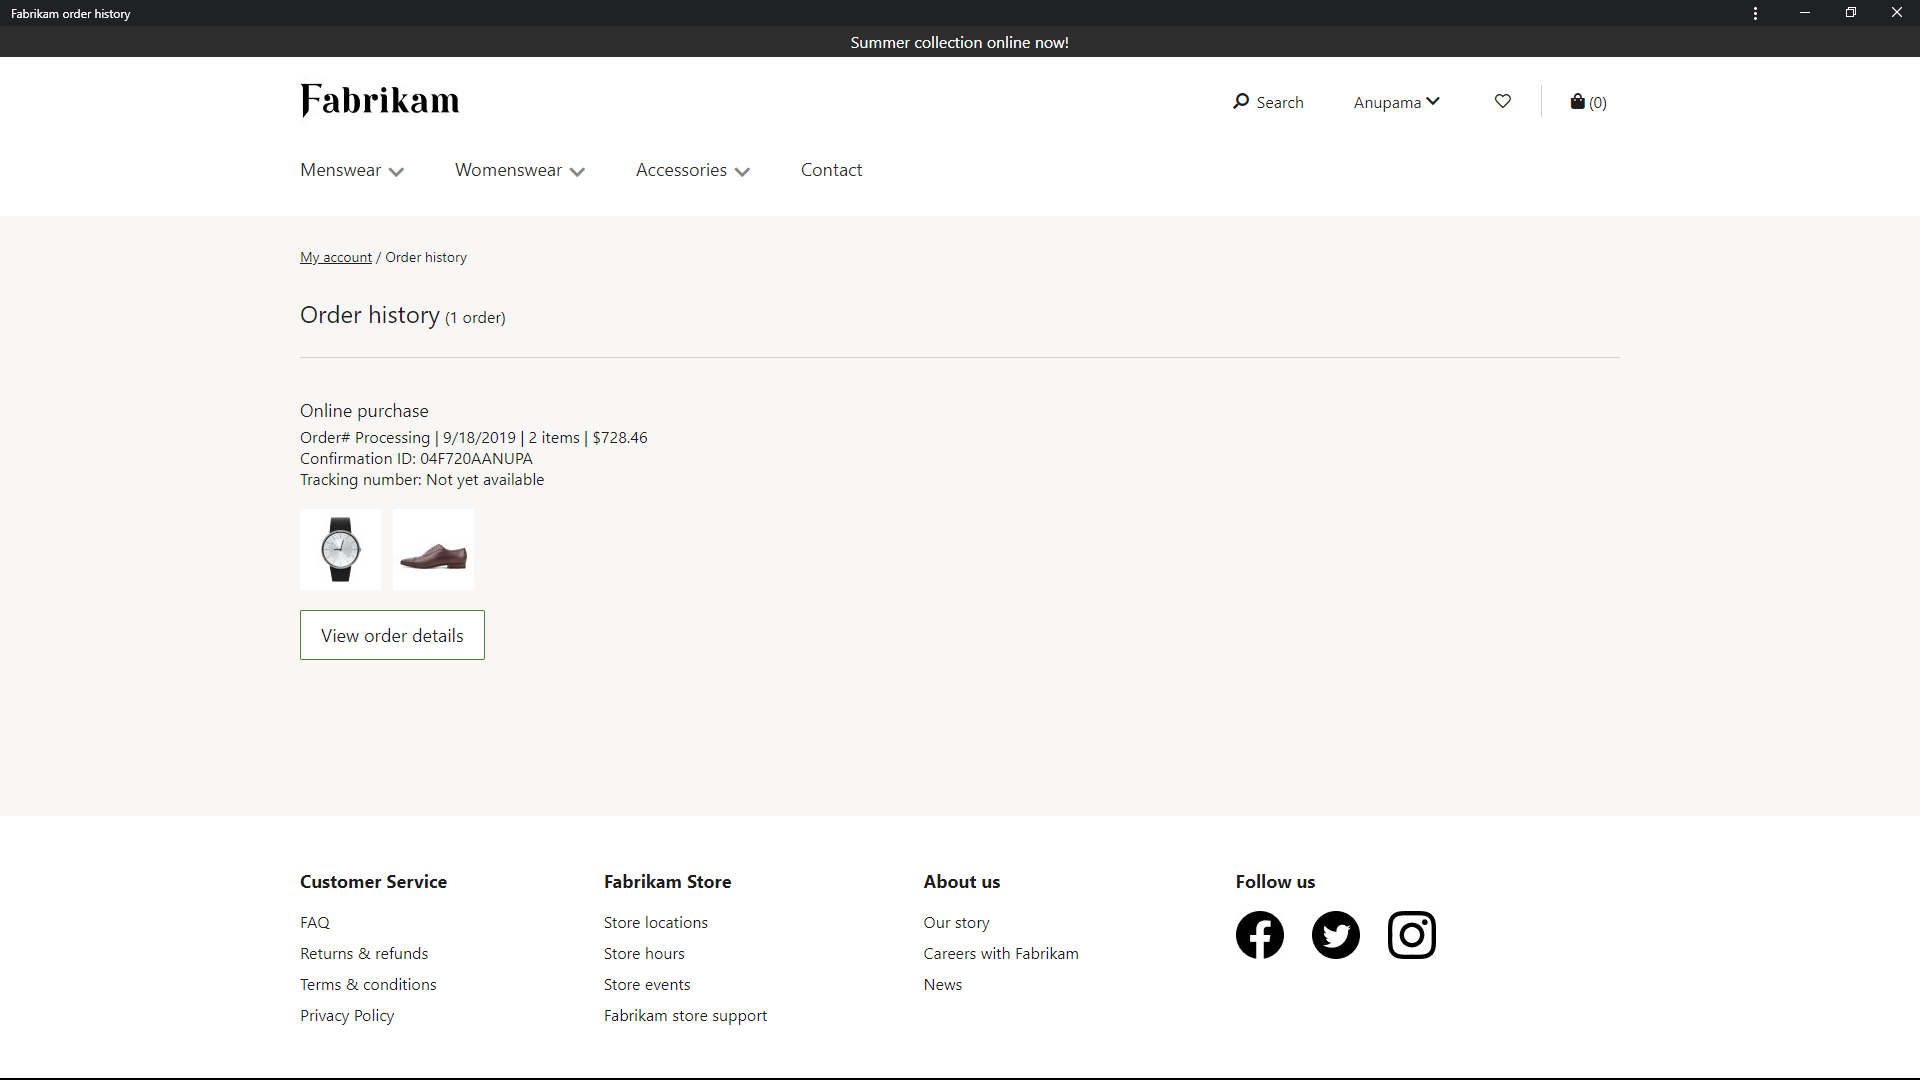The width and height of the screenshot is (1920, 1080).
Task: Open the Contact menu item
Action: coord(831,169)
